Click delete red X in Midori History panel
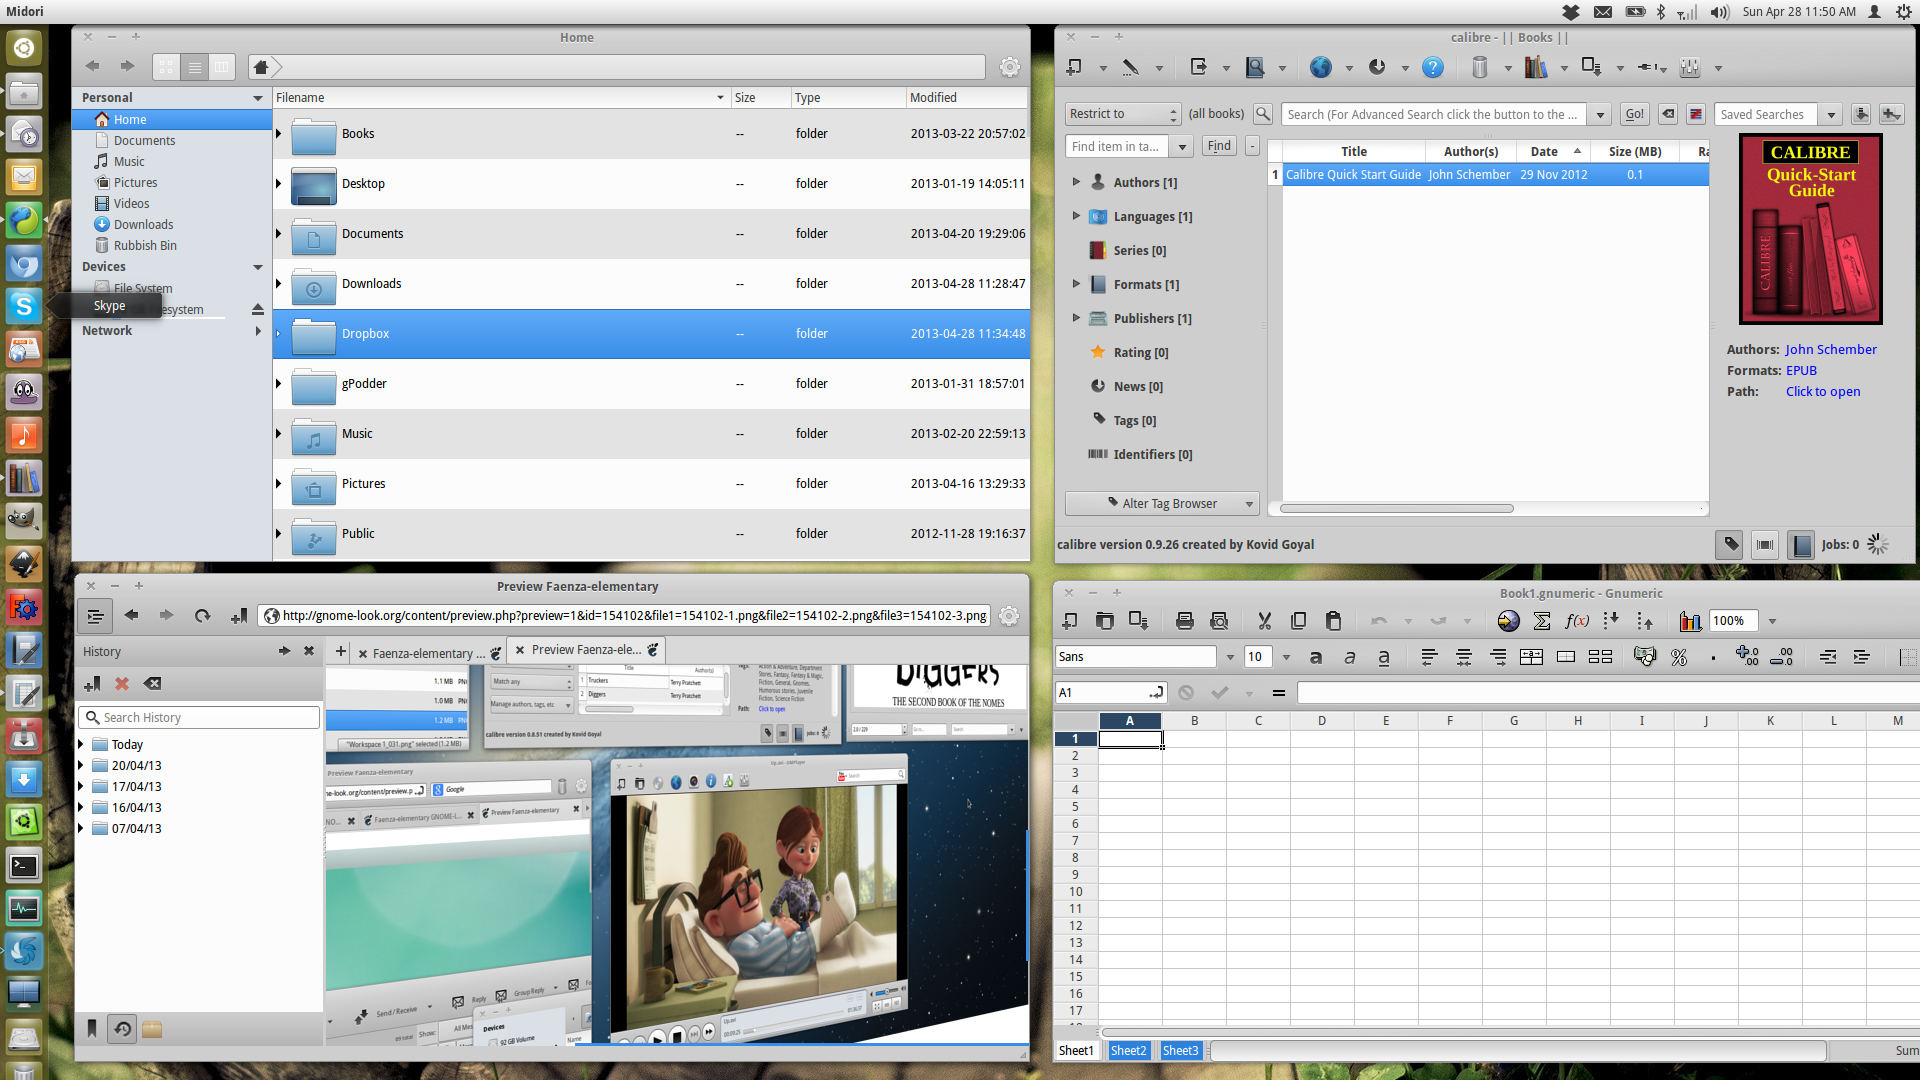This screenshot has height=1080, width=1920. coord(122,684)
